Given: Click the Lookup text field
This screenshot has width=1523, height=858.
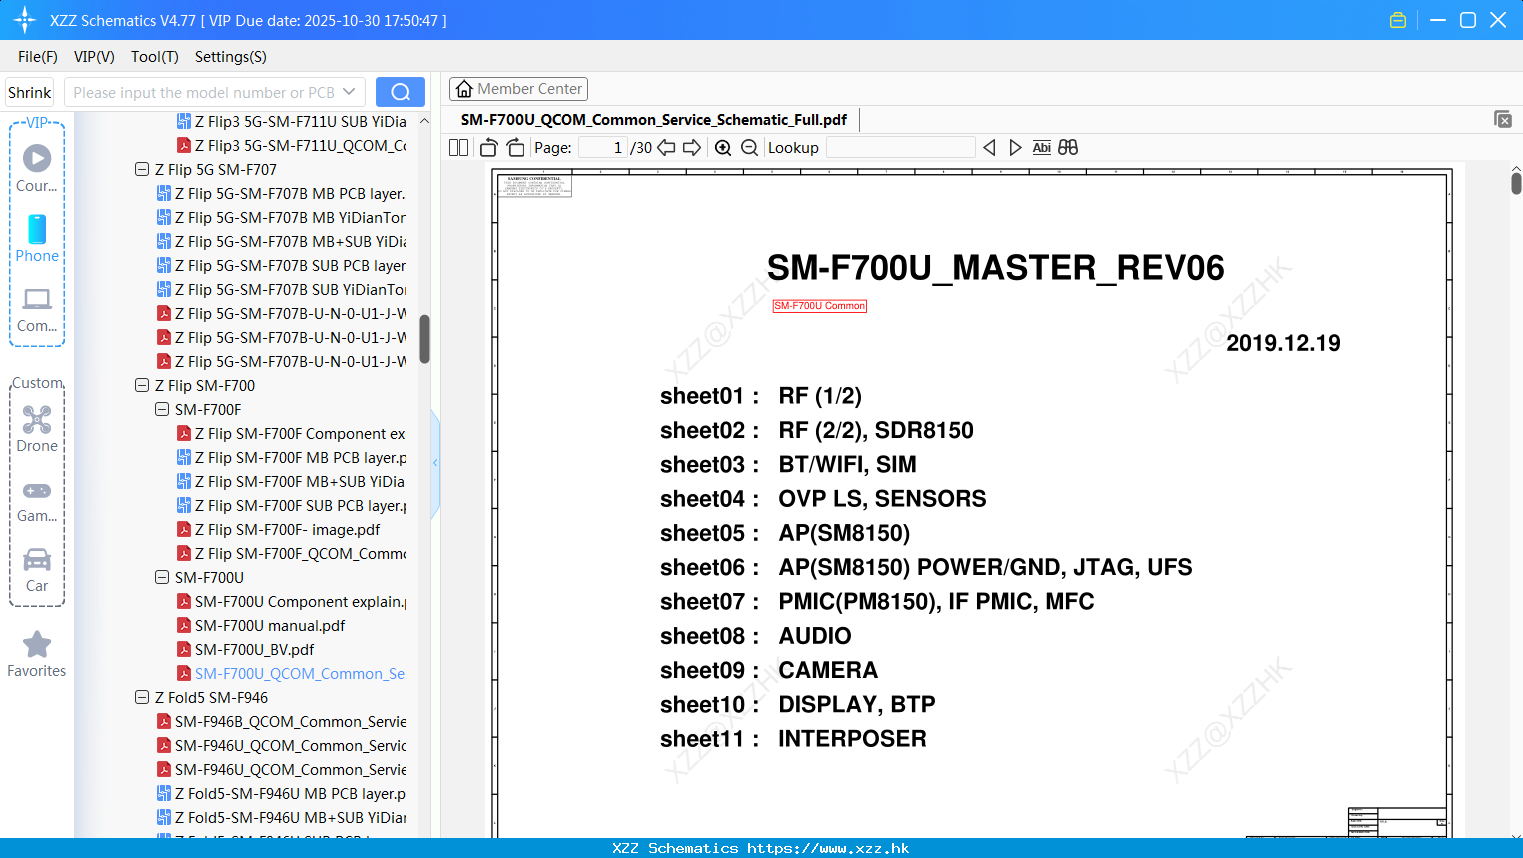Looking at the screenshot, I should click(900, 147).
